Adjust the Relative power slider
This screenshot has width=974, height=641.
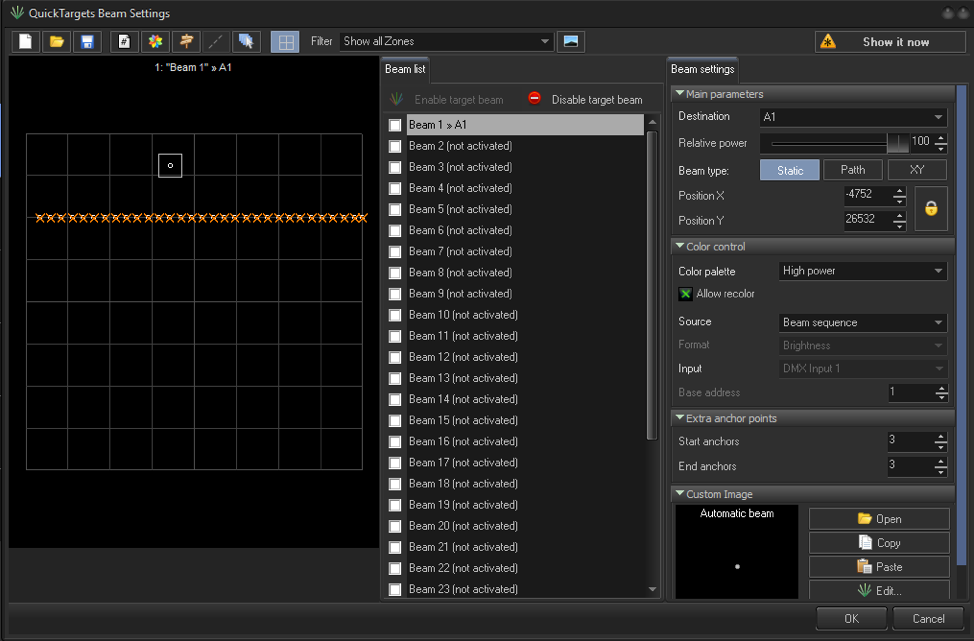[896, 143]
